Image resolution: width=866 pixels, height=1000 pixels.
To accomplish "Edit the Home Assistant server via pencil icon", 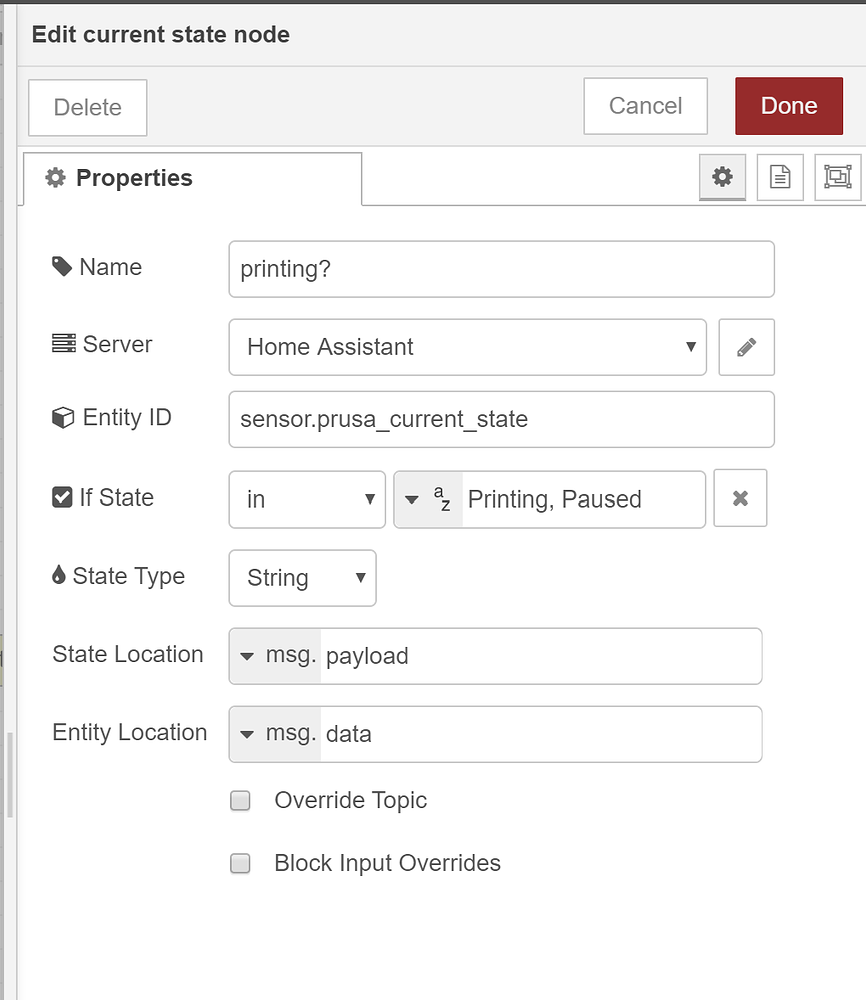I will pos(747,347).
